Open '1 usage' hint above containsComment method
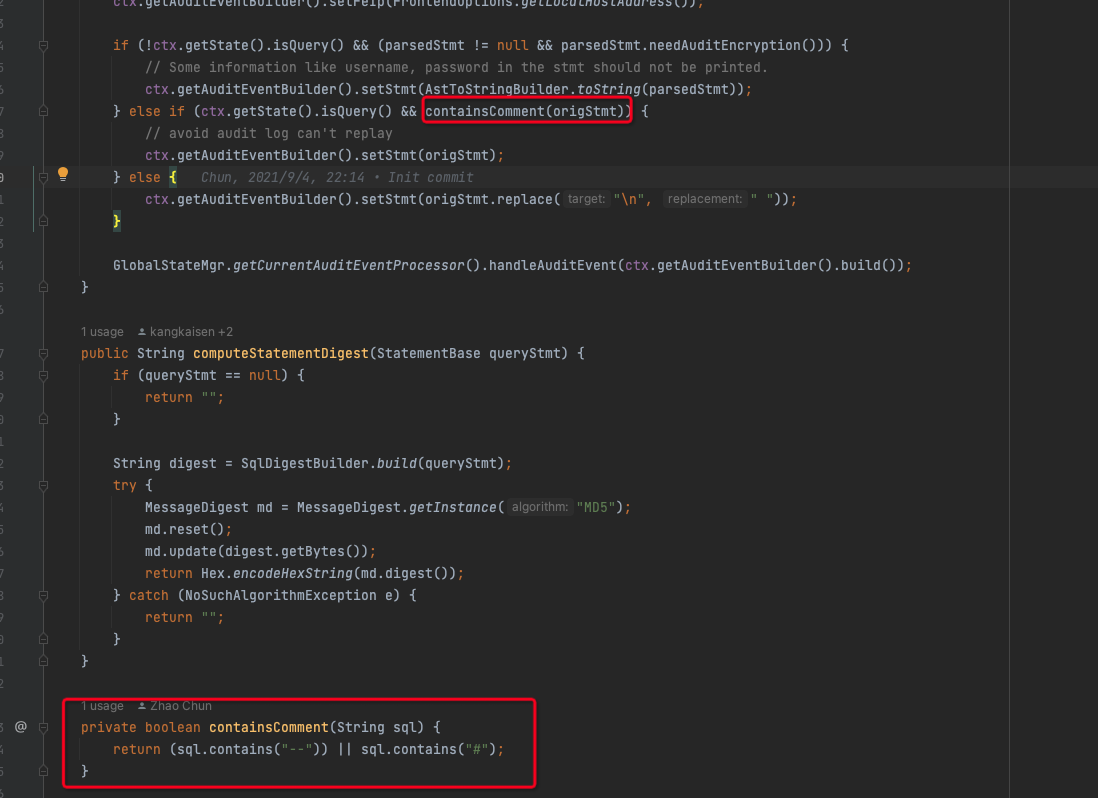 102,706
